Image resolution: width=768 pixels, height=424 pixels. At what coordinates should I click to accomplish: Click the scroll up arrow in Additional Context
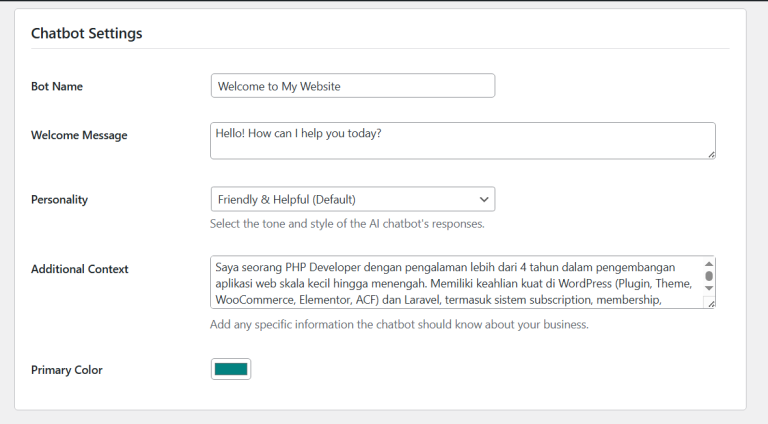click(709, 264)
